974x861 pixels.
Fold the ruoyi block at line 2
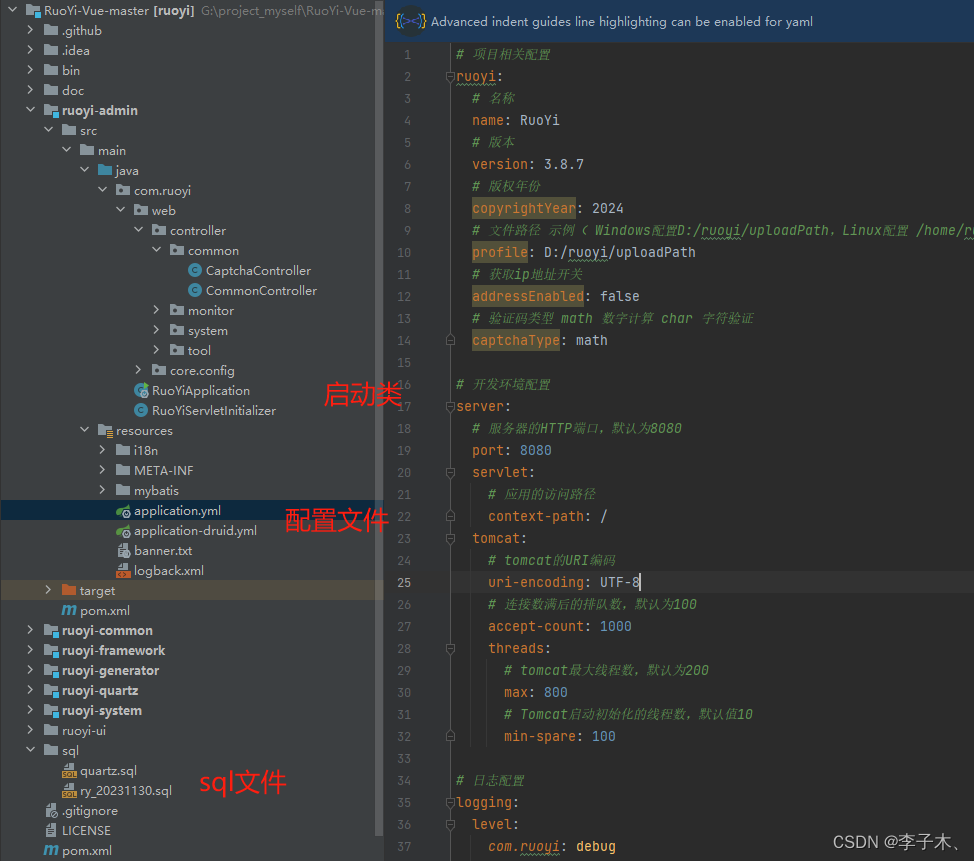pyautogui.click(x=450, y=76)
